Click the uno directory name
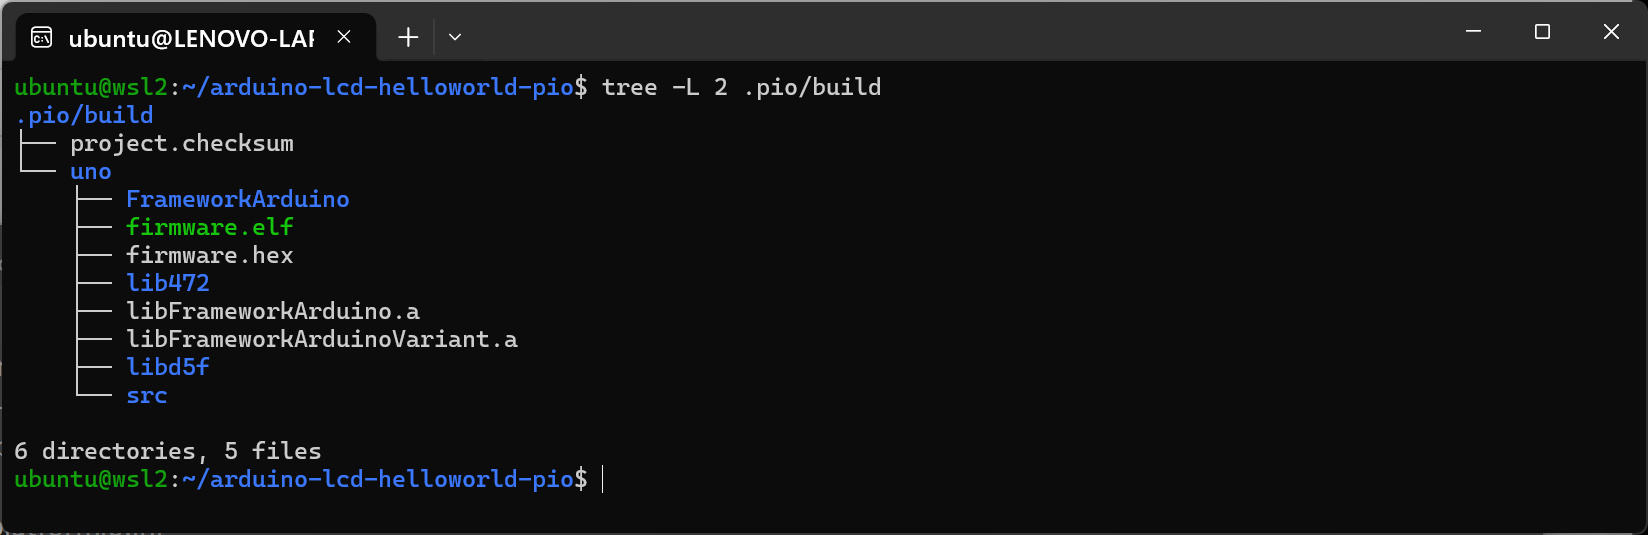The height and width of the screenshot is (535, 1648). 90,171
